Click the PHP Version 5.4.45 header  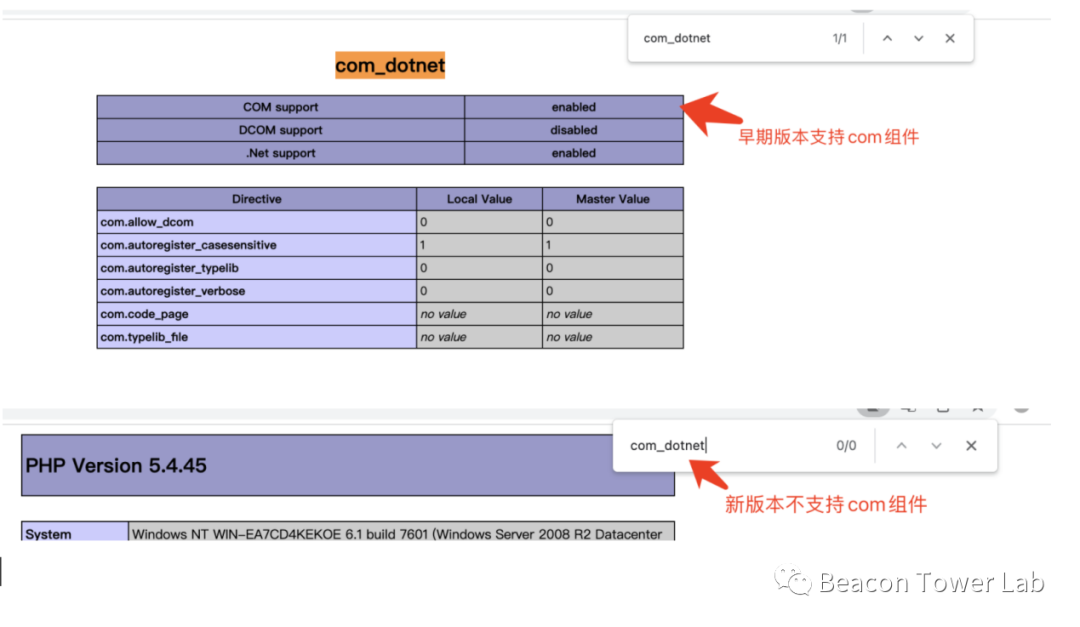tap(116, 465)
